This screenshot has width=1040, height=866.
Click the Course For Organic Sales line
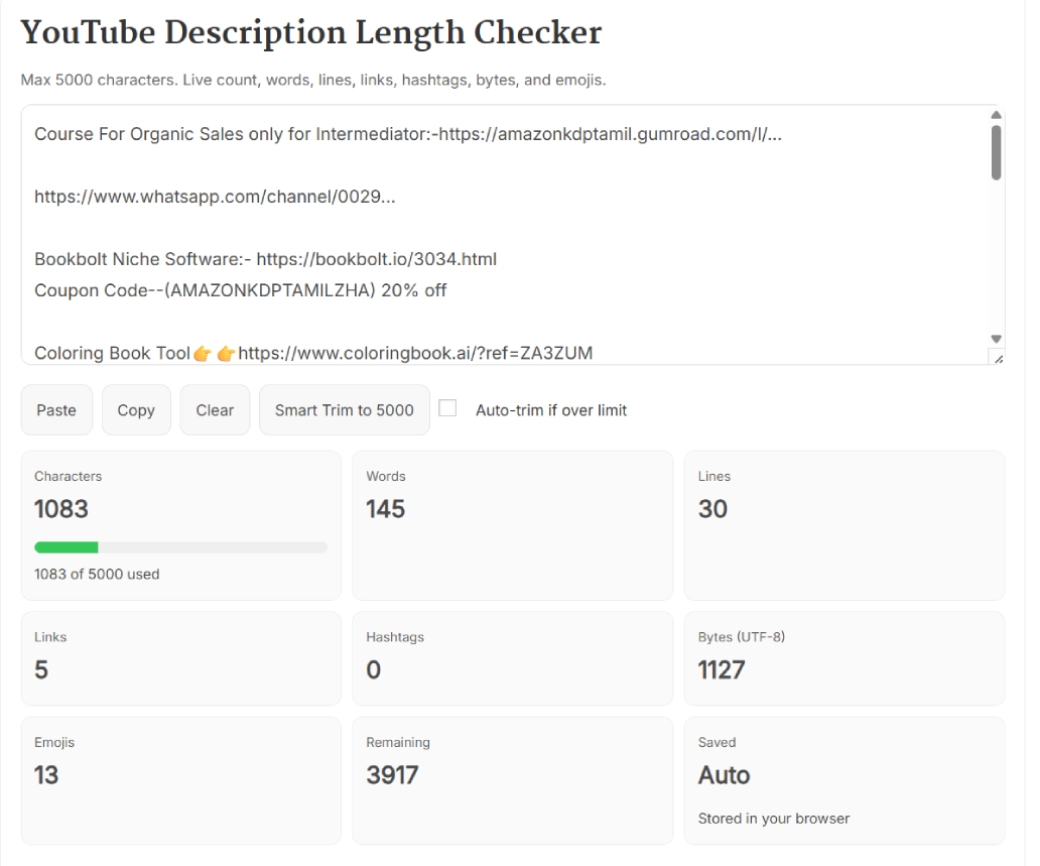[x=408, y=135]
